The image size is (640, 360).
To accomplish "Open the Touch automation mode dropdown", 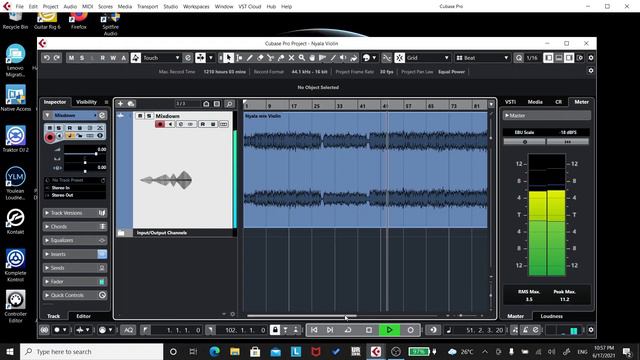I will [x=161, y=58].
